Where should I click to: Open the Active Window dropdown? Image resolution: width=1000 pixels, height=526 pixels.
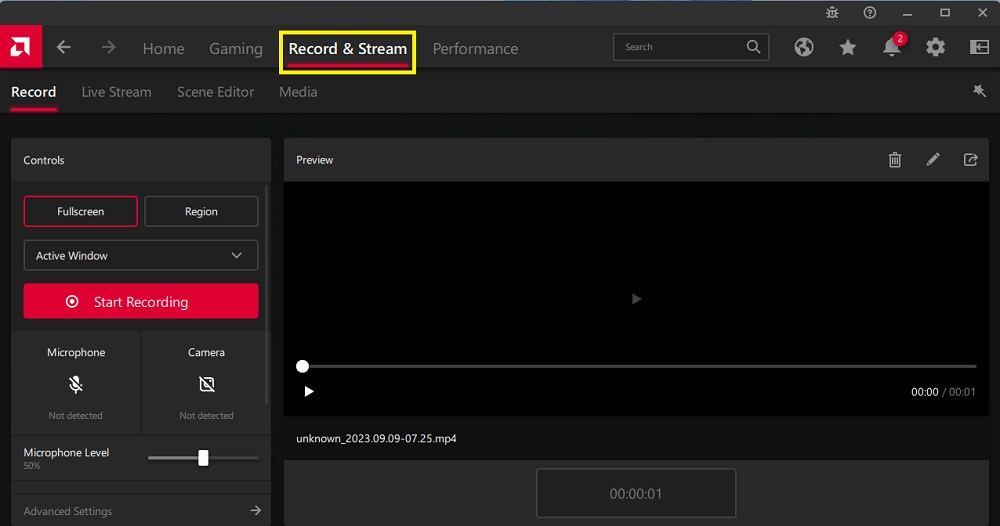(141, 256)
